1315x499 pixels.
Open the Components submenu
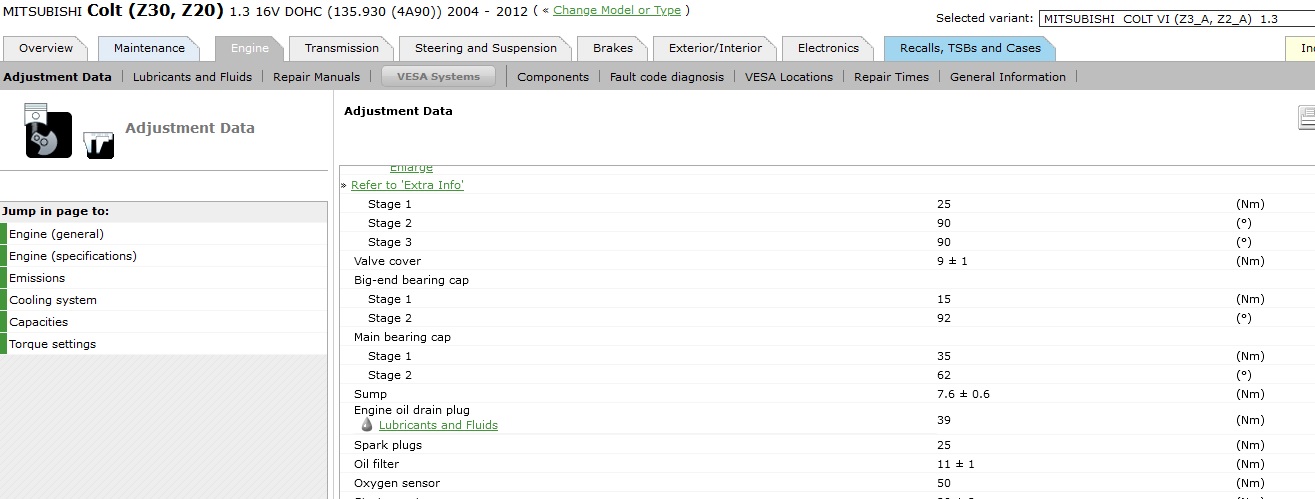[x=553, y=77]
